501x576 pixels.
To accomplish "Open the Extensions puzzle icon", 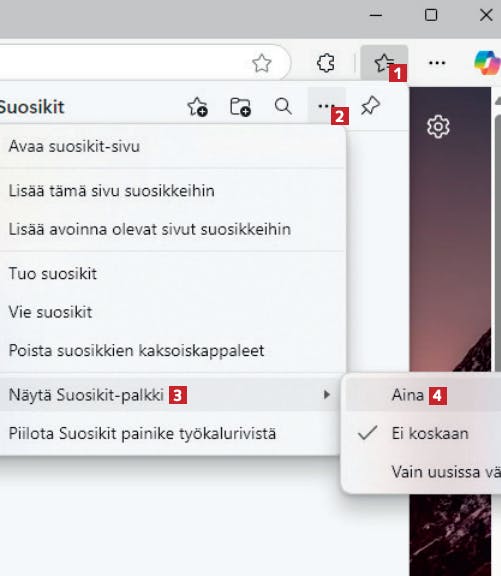I will (325, 63).
